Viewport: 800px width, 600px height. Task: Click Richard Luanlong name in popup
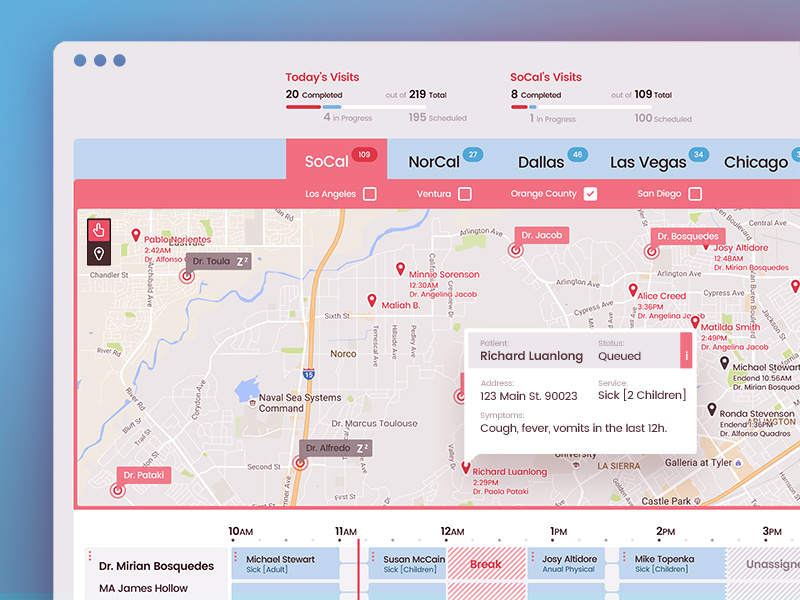coord(531,356)
